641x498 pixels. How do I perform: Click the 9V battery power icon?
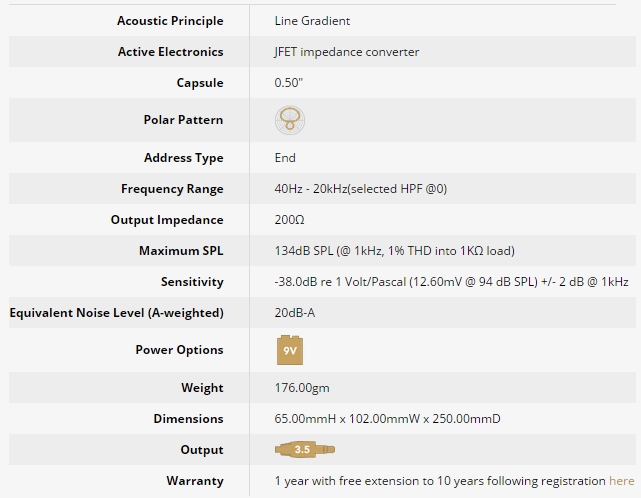(x=290, y=350)
